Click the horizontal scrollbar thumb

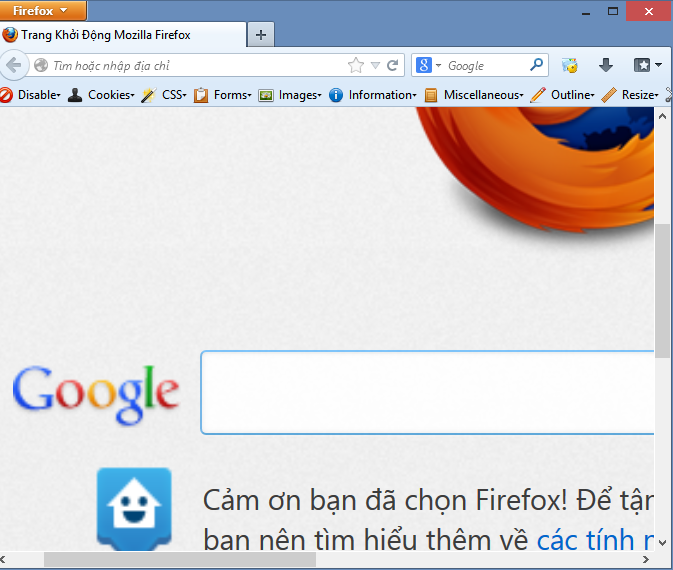pyautogui.click(x=180, y=559)
